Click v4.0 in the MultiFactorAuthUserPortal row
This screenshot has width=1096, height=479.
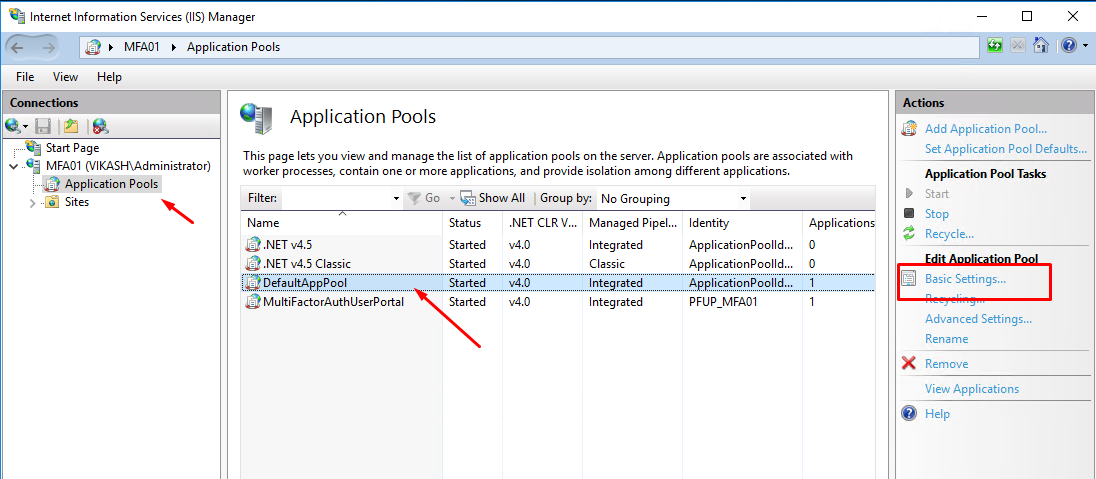[519, 302]
